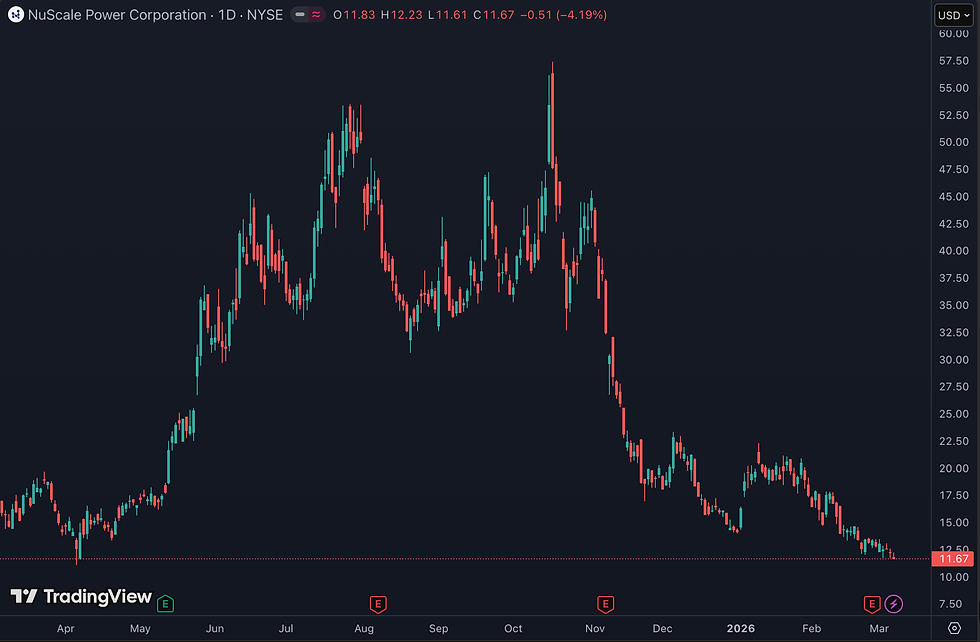This screenshot has width=980, height=642.
Task: Click the 2026 year label on time axis
Action: (741, 628)
